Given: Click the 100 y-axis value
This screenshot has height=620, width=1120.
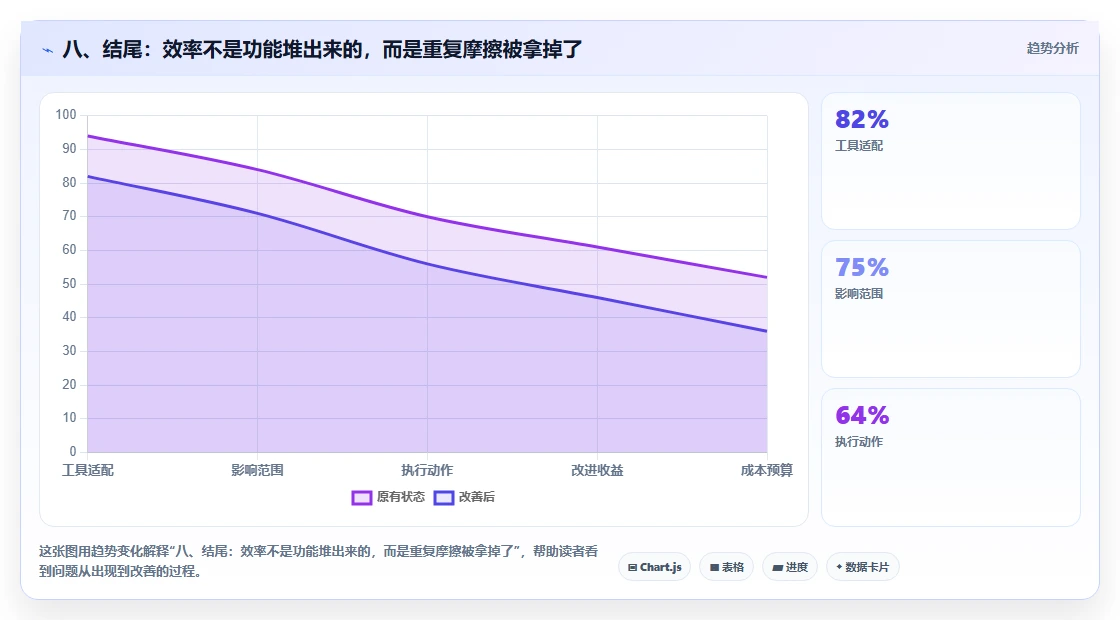Looking at the screenshot, I should [x=66, y=115].
